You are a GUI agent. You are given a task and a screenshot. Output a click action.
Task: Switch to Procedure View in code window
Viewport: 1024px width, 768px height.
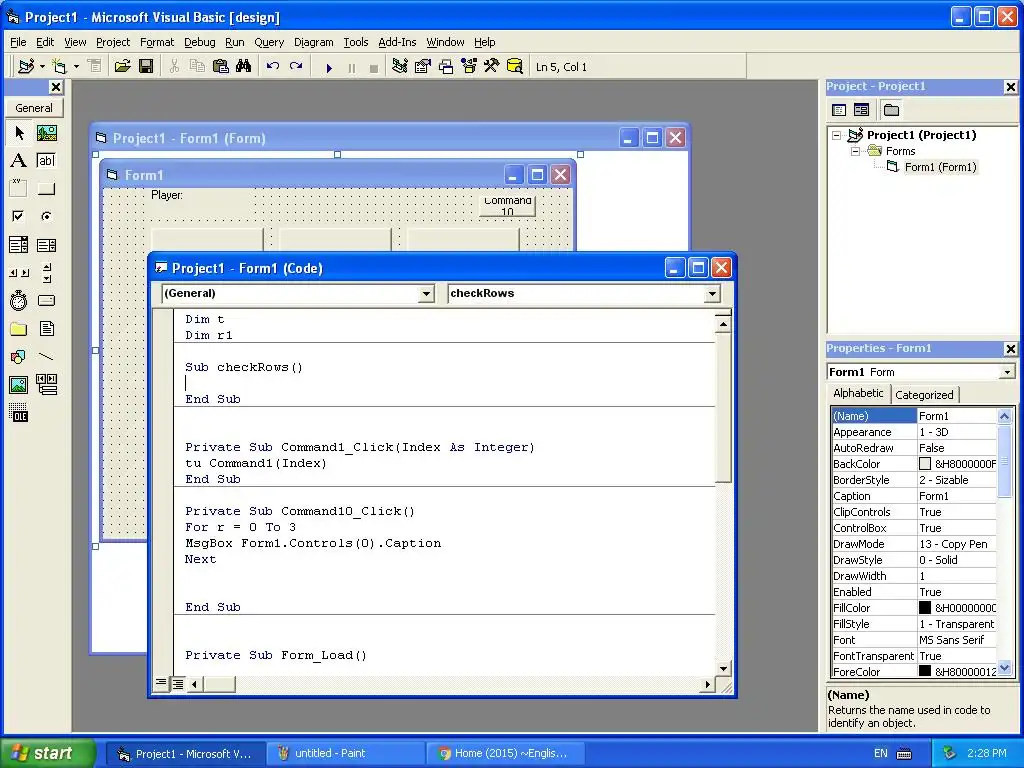pyautogui.click(x=161, y=684)
